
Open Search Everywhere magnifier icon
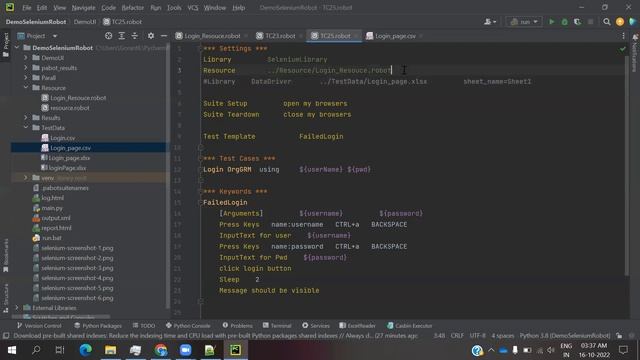coord(607,22)
